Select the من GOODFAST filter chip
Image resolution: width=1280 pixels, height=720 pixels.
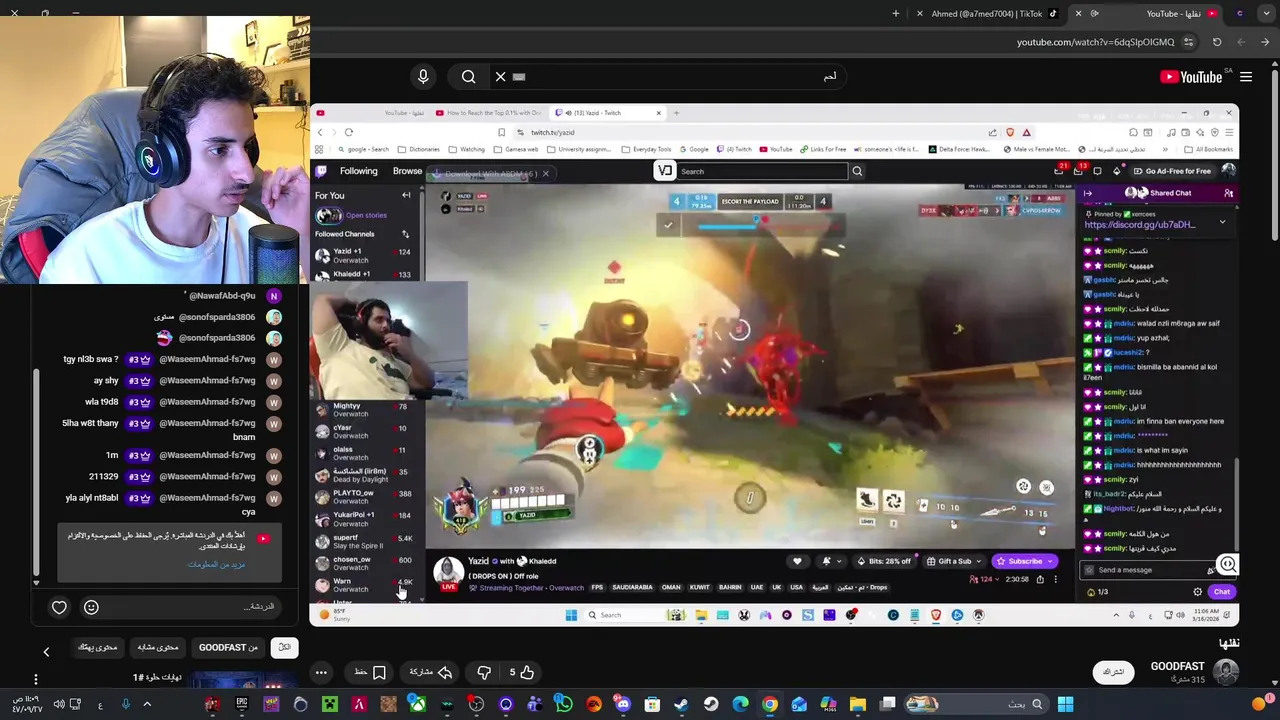coord(228,647)
